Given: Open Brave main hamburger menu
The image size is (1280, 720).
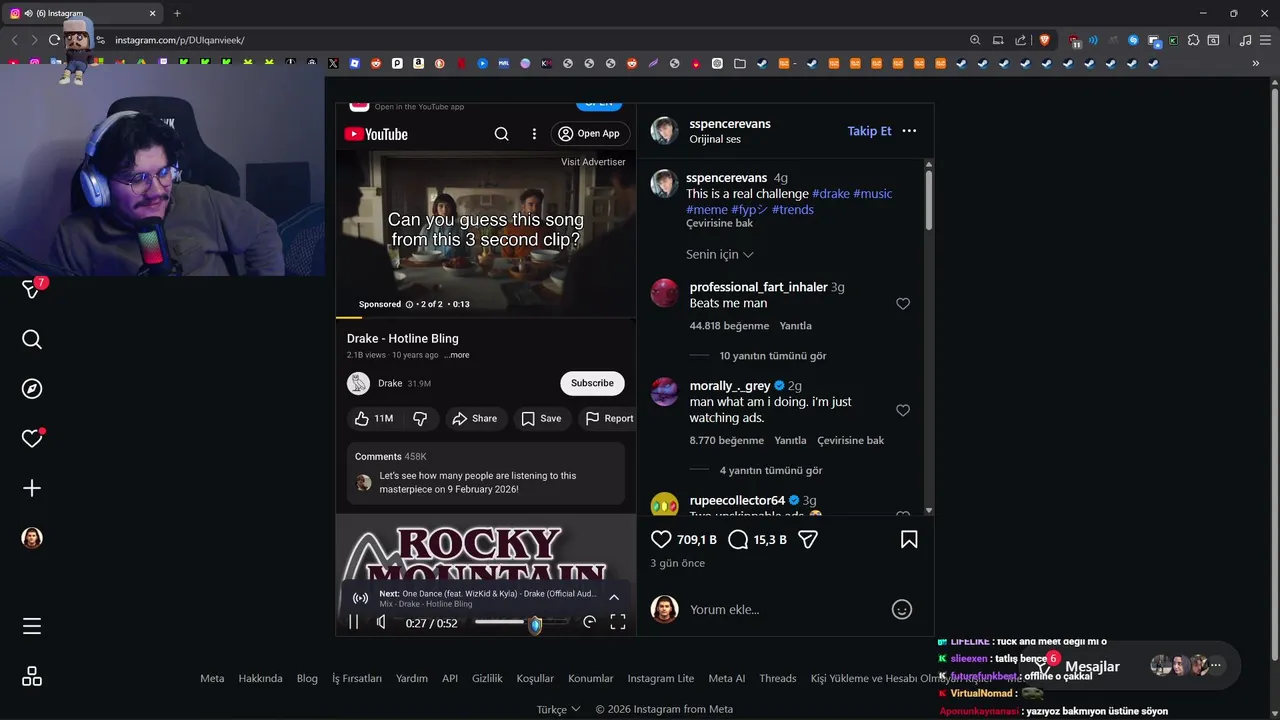Looking at the screenshot, I should [1265, 40].
